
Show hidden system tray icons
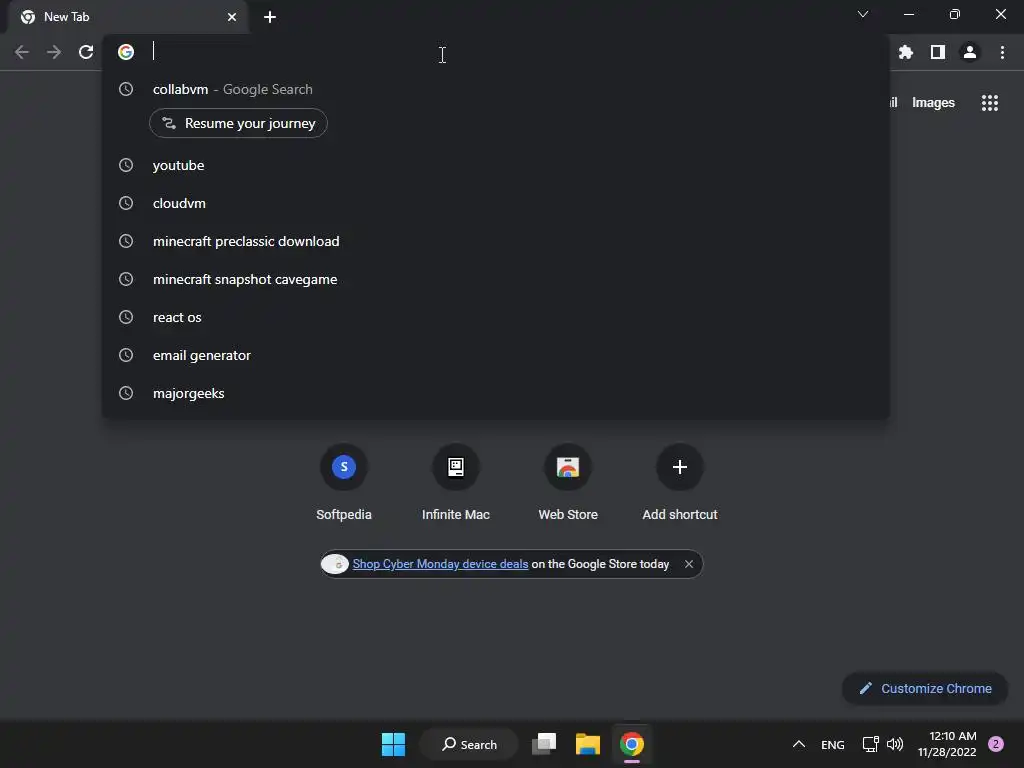798,744
